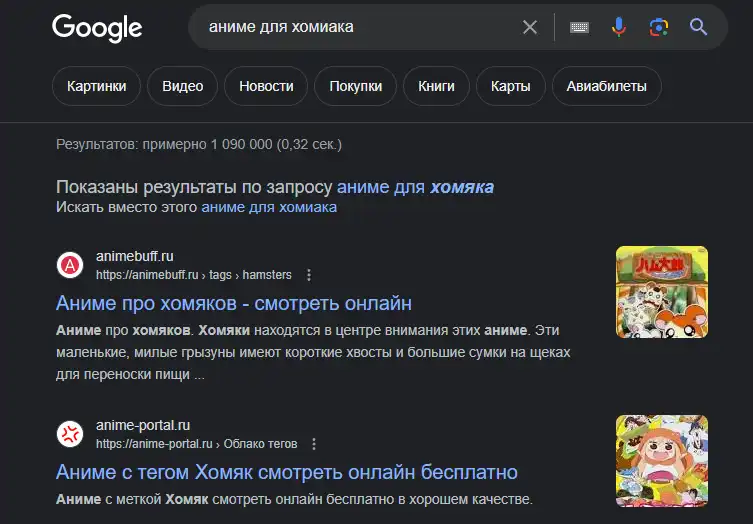Click the anime-portal.ru site name
This screenshot has width=753, height=524.
[143, 426]
